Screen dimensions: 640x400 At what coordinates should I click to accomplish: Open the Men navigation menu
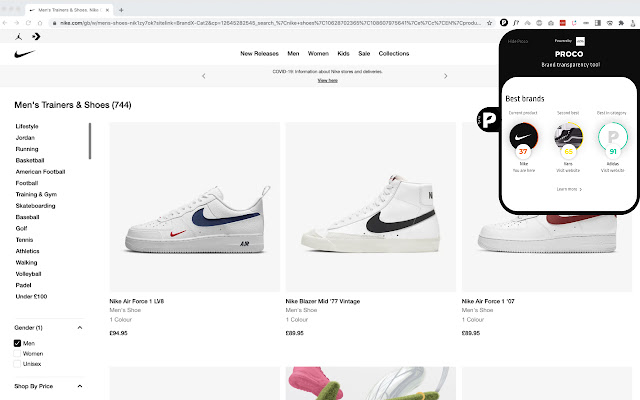[x=293, y=53]
